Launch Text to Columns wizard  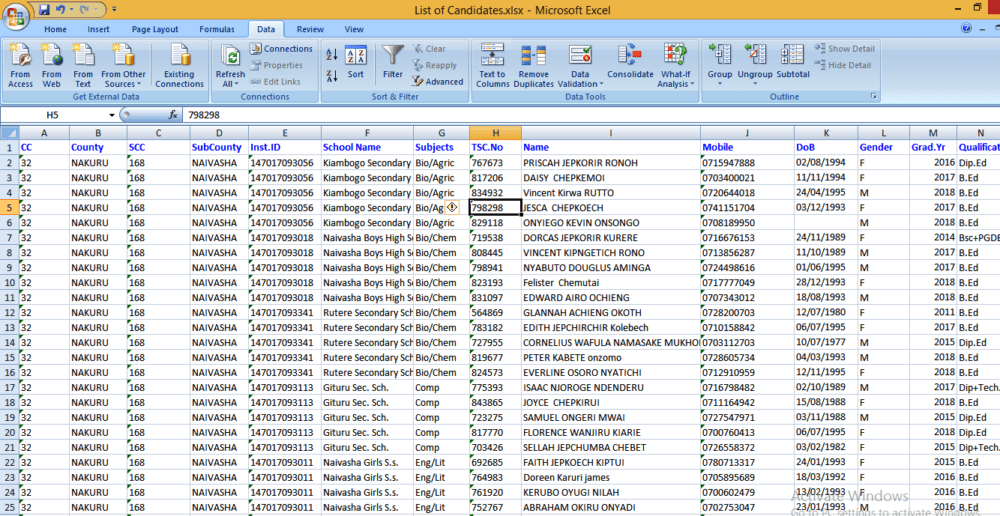tap(492, 66)
